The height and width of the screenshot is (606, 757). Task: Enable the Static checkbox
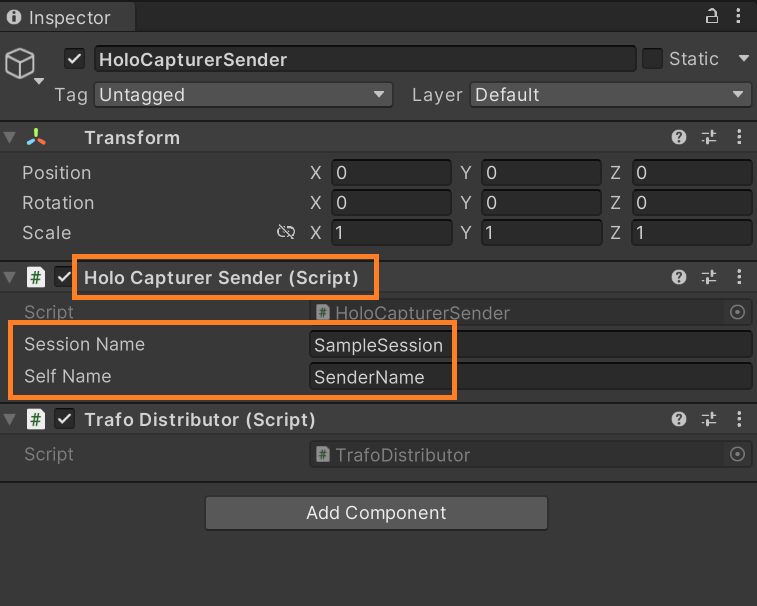pos(652,59)
